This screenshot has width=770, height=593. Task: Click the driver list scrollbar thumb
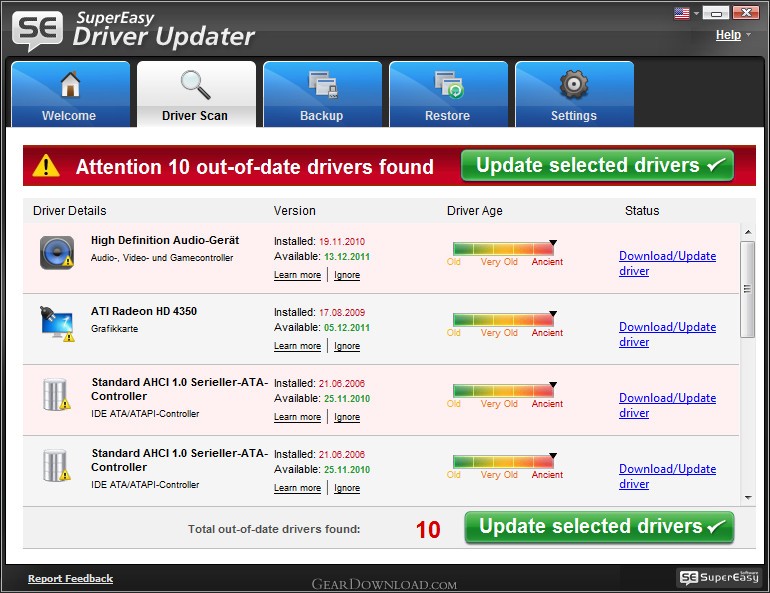point(747,289)
